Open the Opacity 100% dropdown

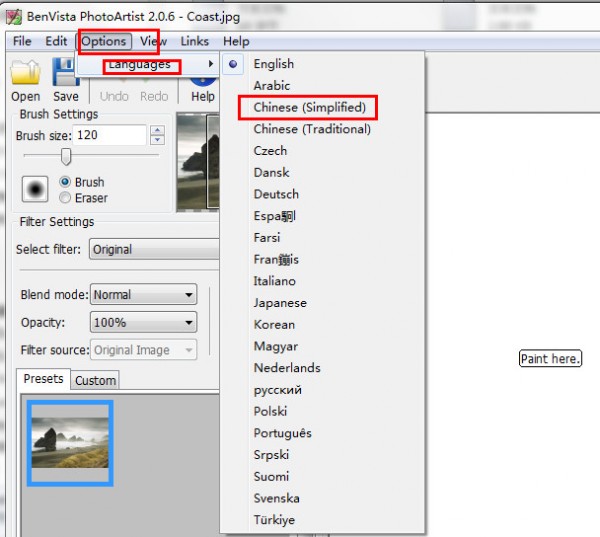(x=143, y=322)
